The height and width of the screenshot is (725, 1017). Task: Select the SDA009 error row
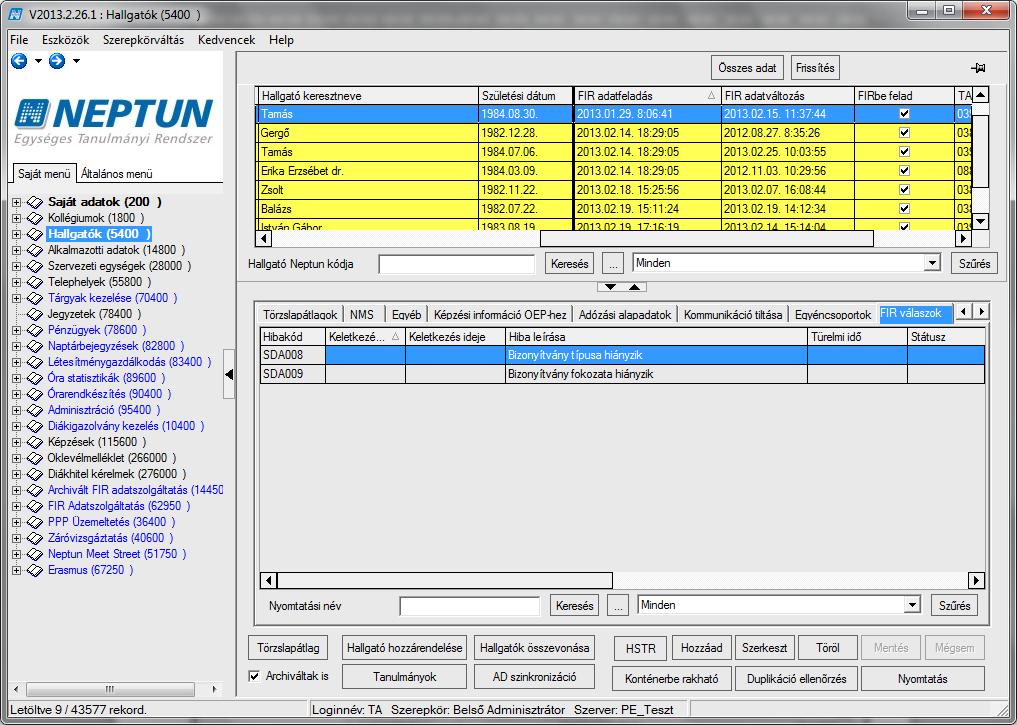point(622,374)
